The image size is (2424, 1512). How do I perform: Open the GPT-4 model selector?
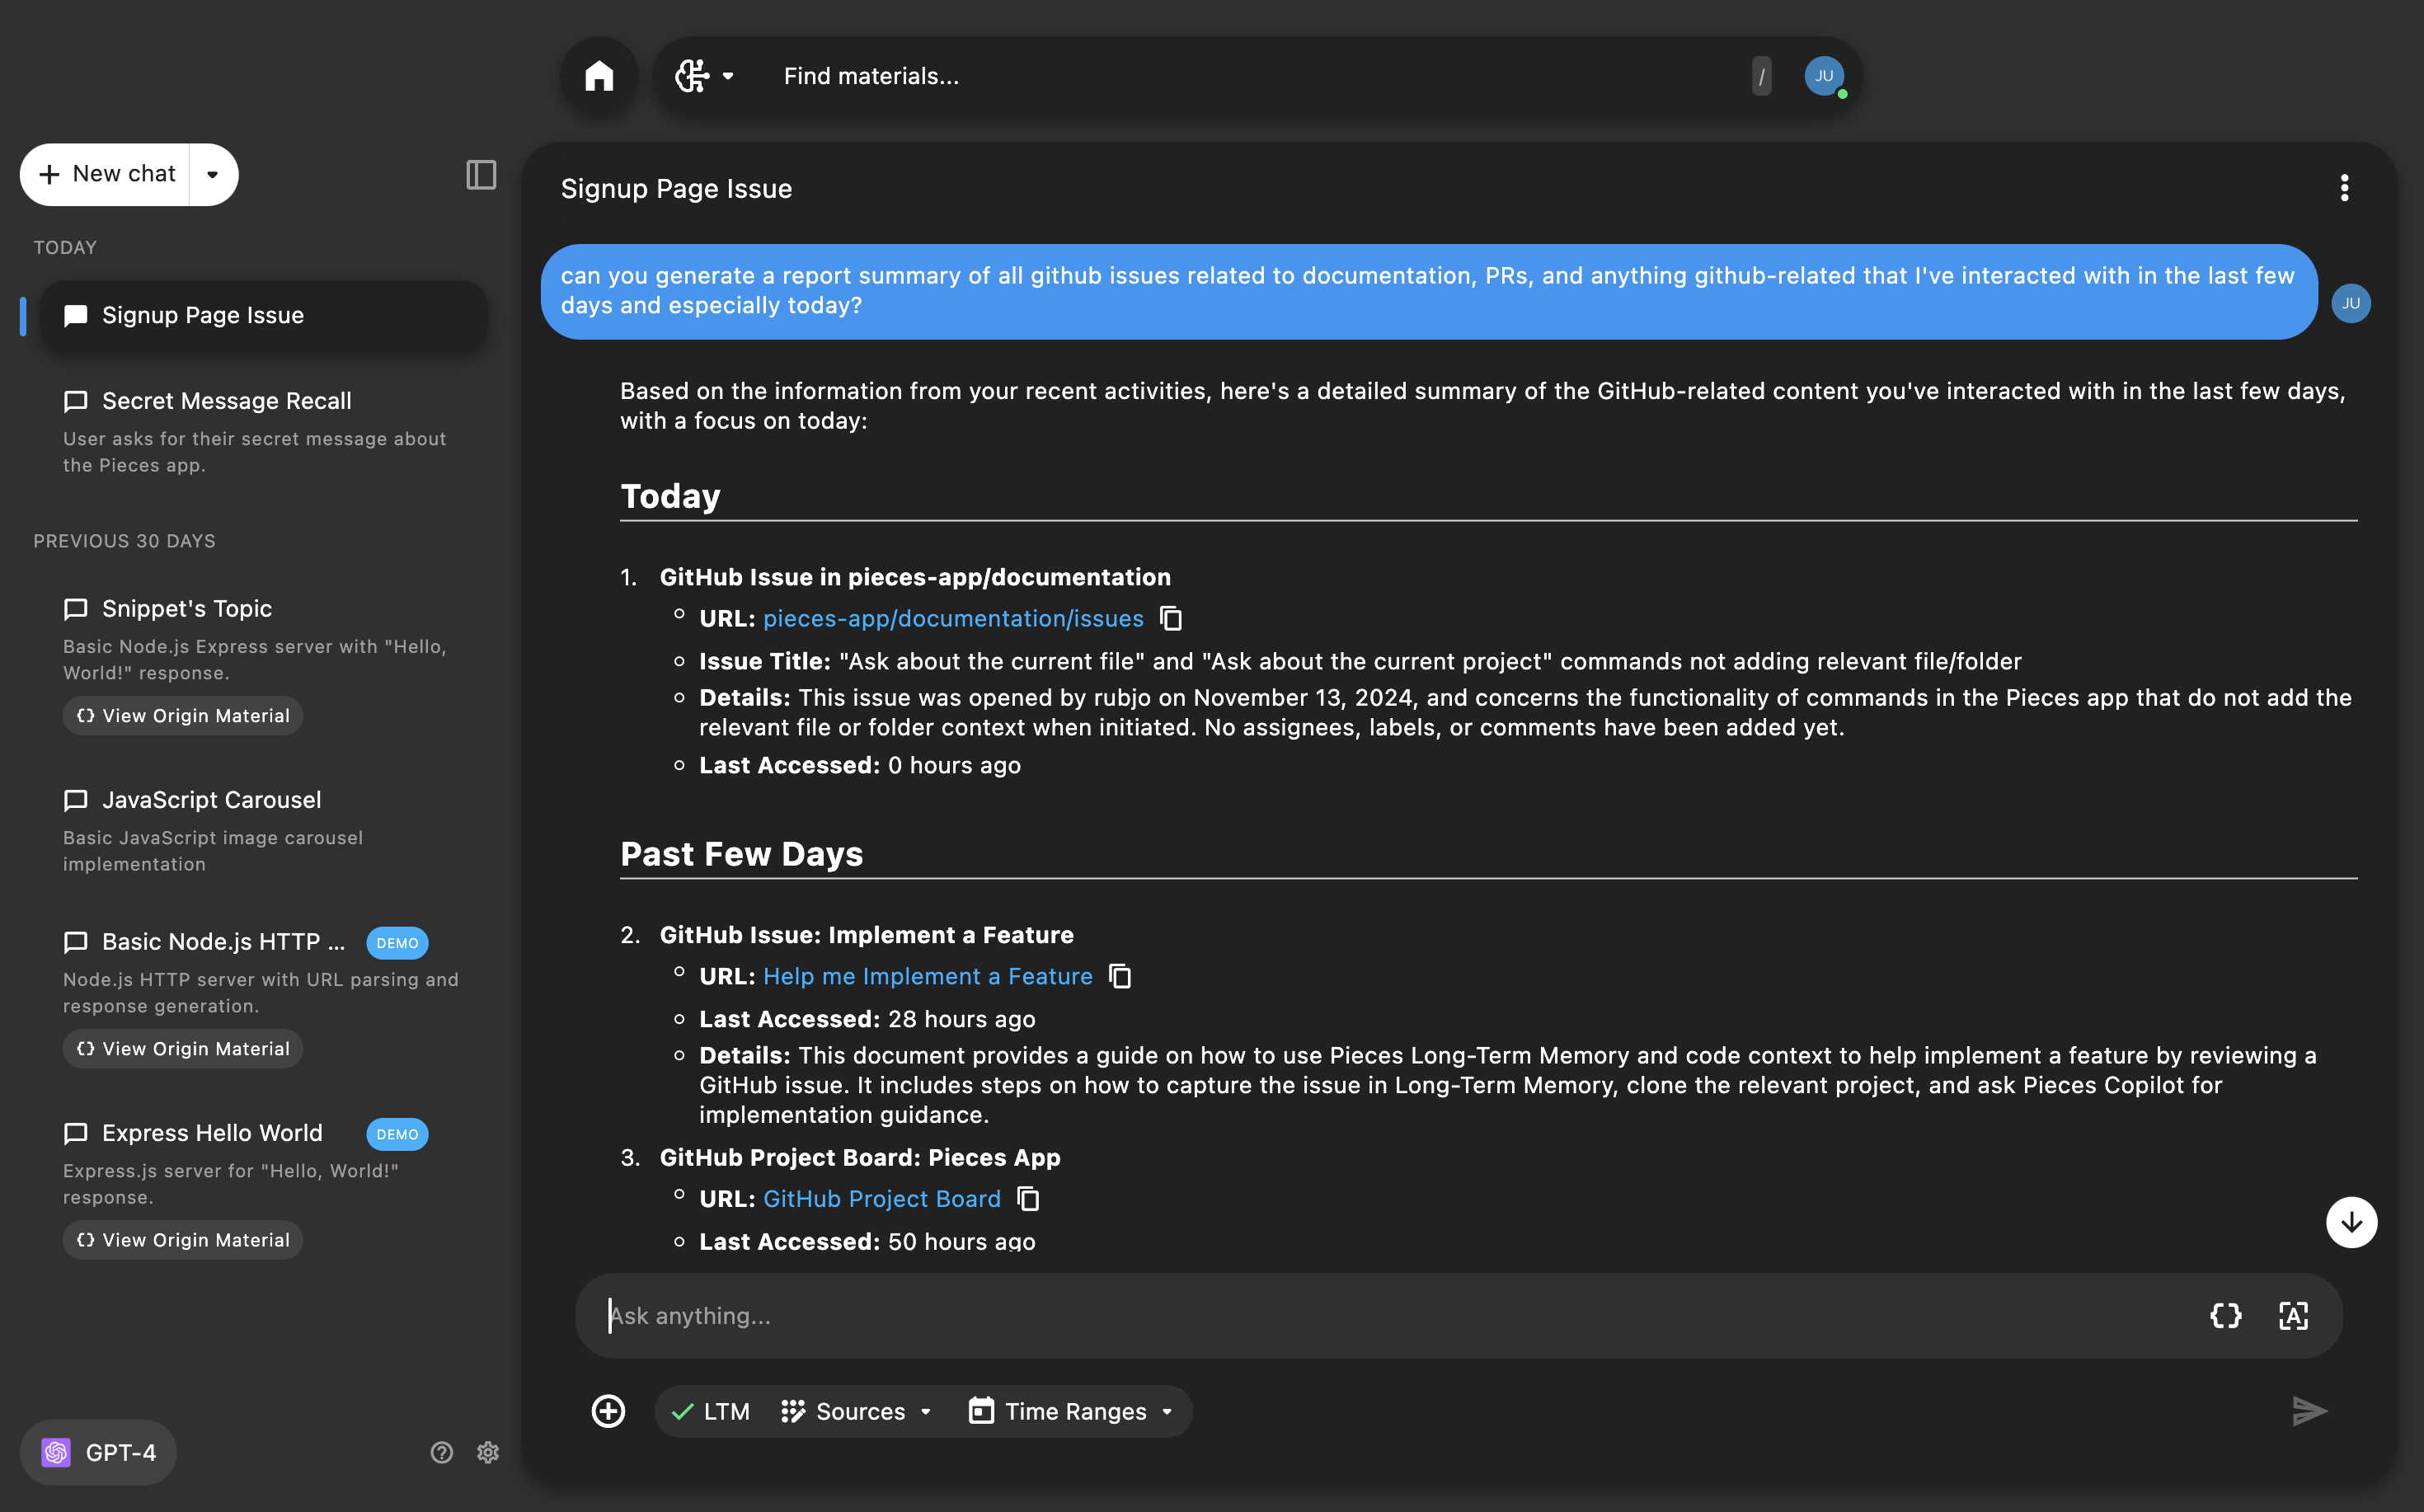point(99,1452)
